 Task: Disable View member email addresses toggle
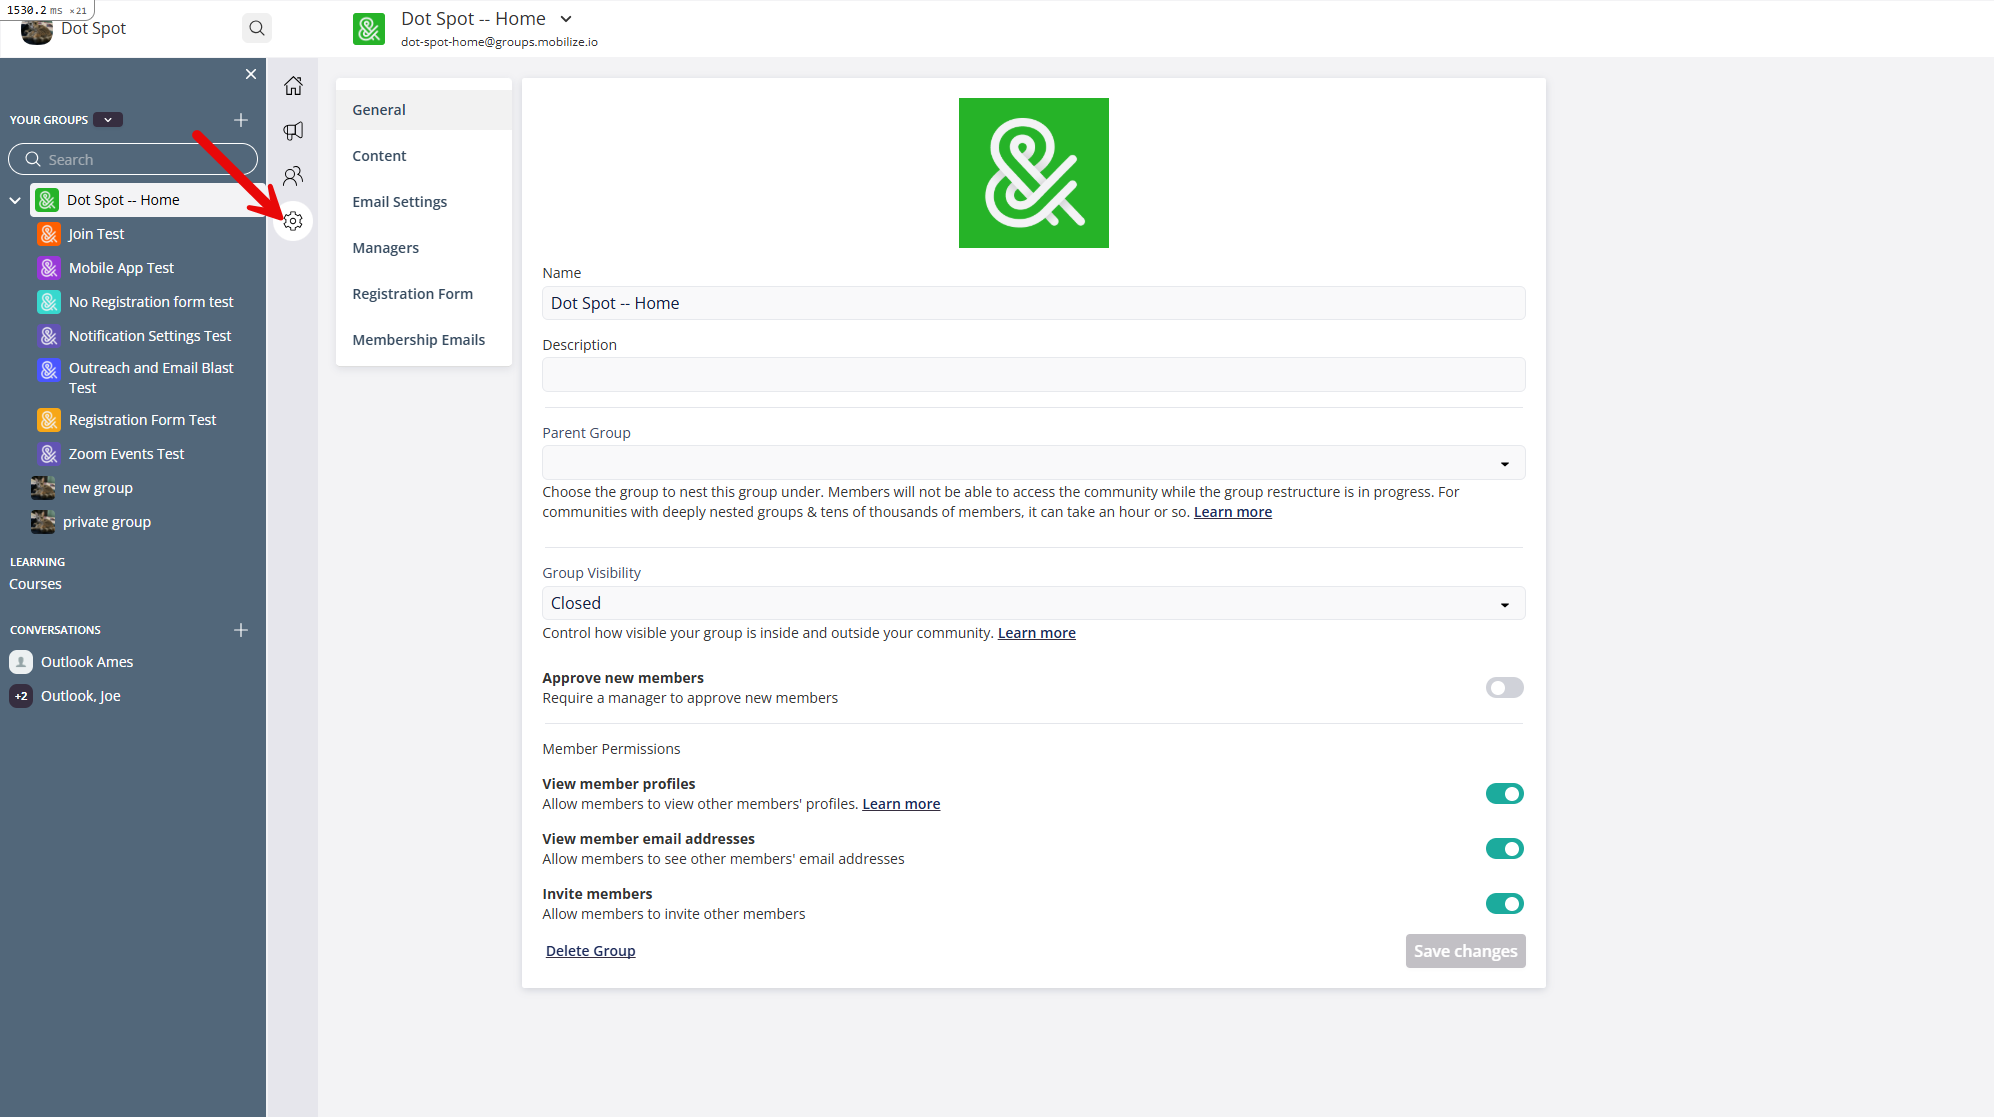[1504, 849]
